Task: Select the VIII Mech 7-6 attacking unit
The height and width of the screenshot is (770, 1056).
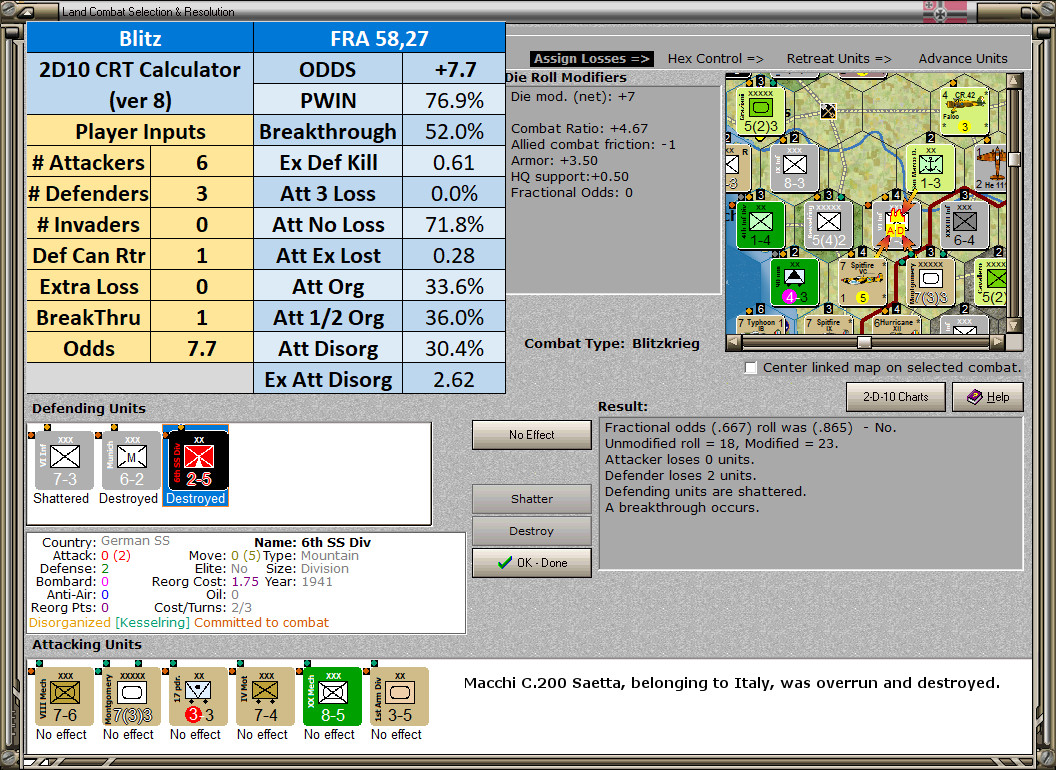Action: coord(65,697)
